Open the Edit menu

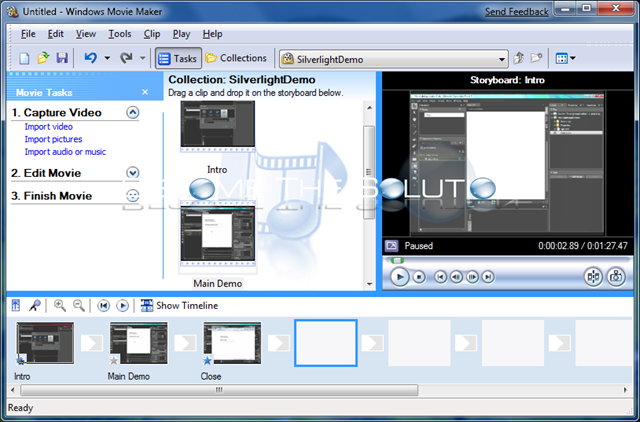[56, 34]
